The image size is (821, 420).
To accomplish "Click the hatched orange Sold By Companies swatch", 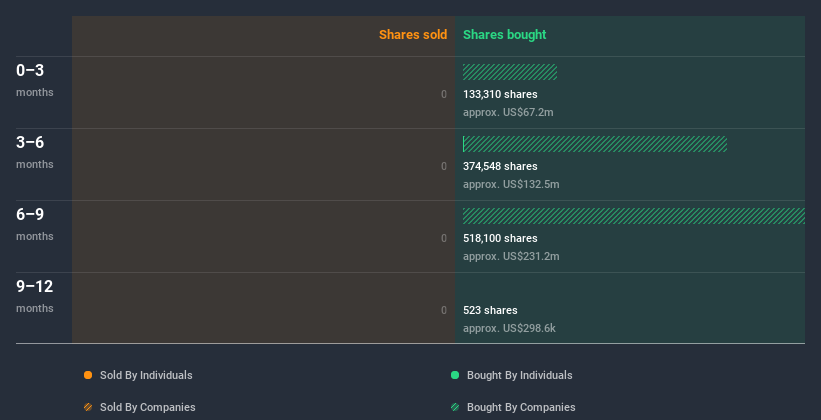I will [x=88, y=407].
